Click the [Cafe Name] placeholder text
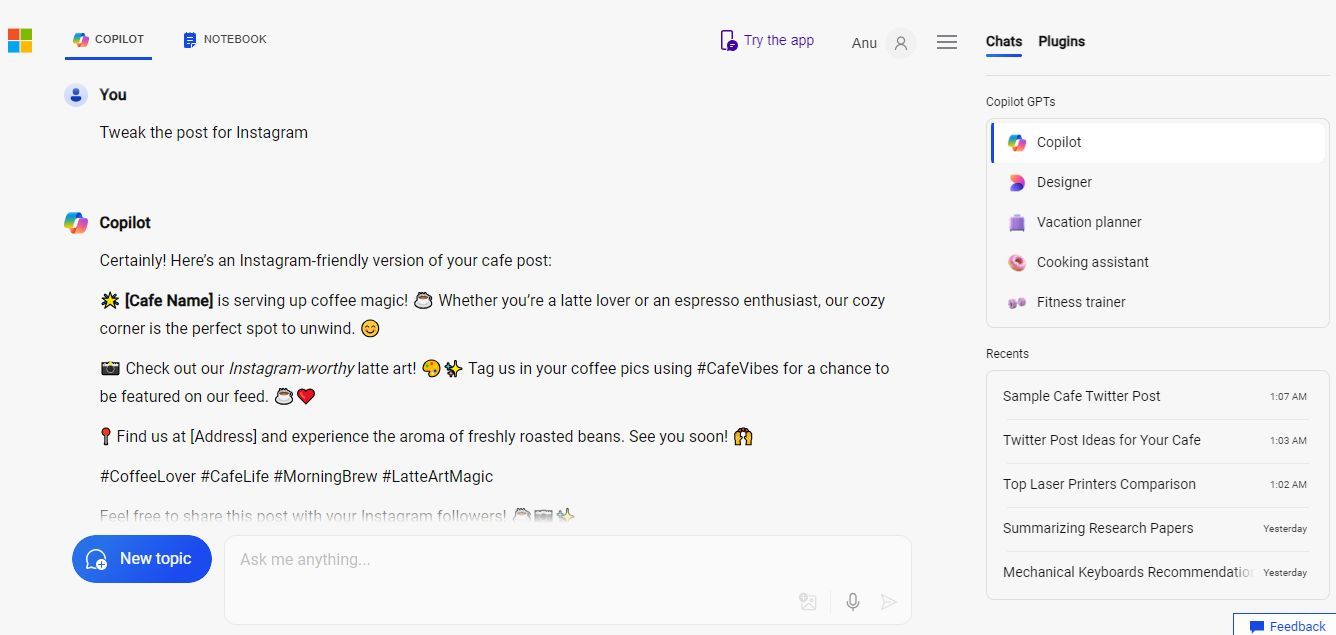Screen dimensions: 1336x635 (x=169, y=300)
